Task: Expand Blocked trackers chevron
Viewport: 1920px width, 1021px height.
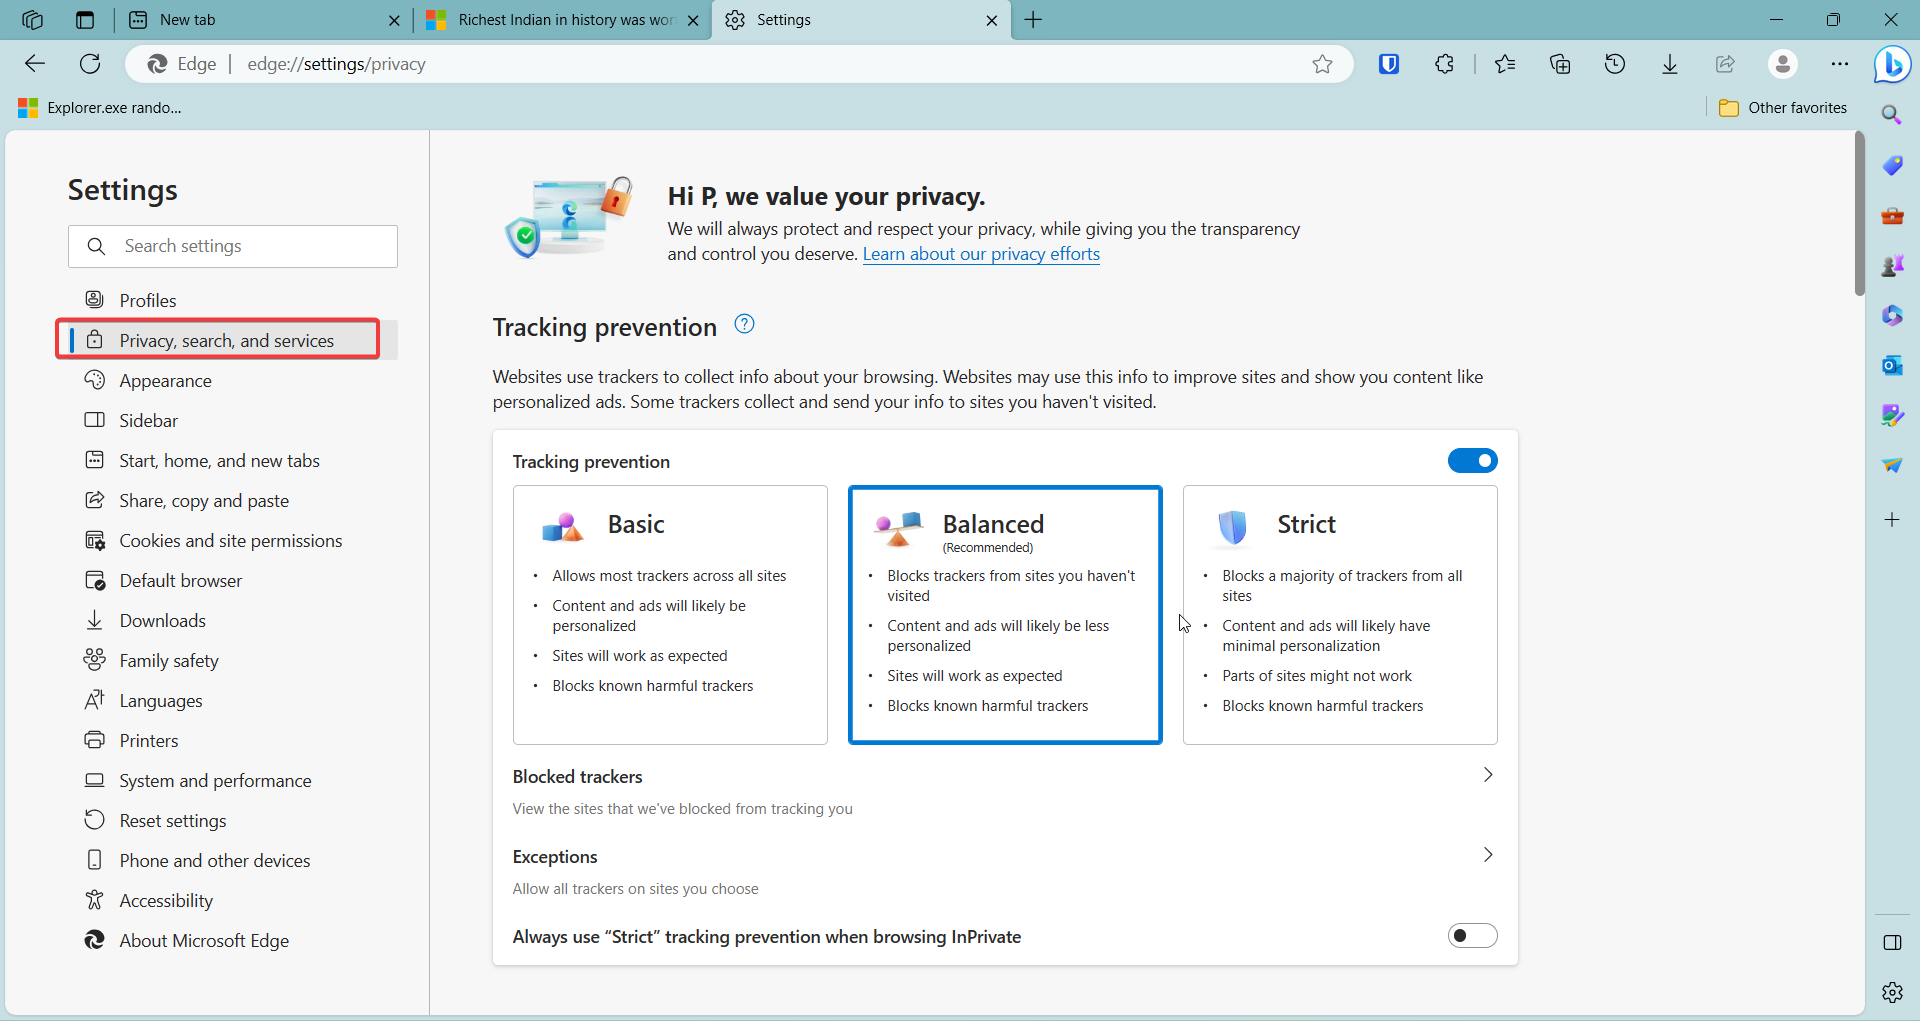Action: 1488,775
